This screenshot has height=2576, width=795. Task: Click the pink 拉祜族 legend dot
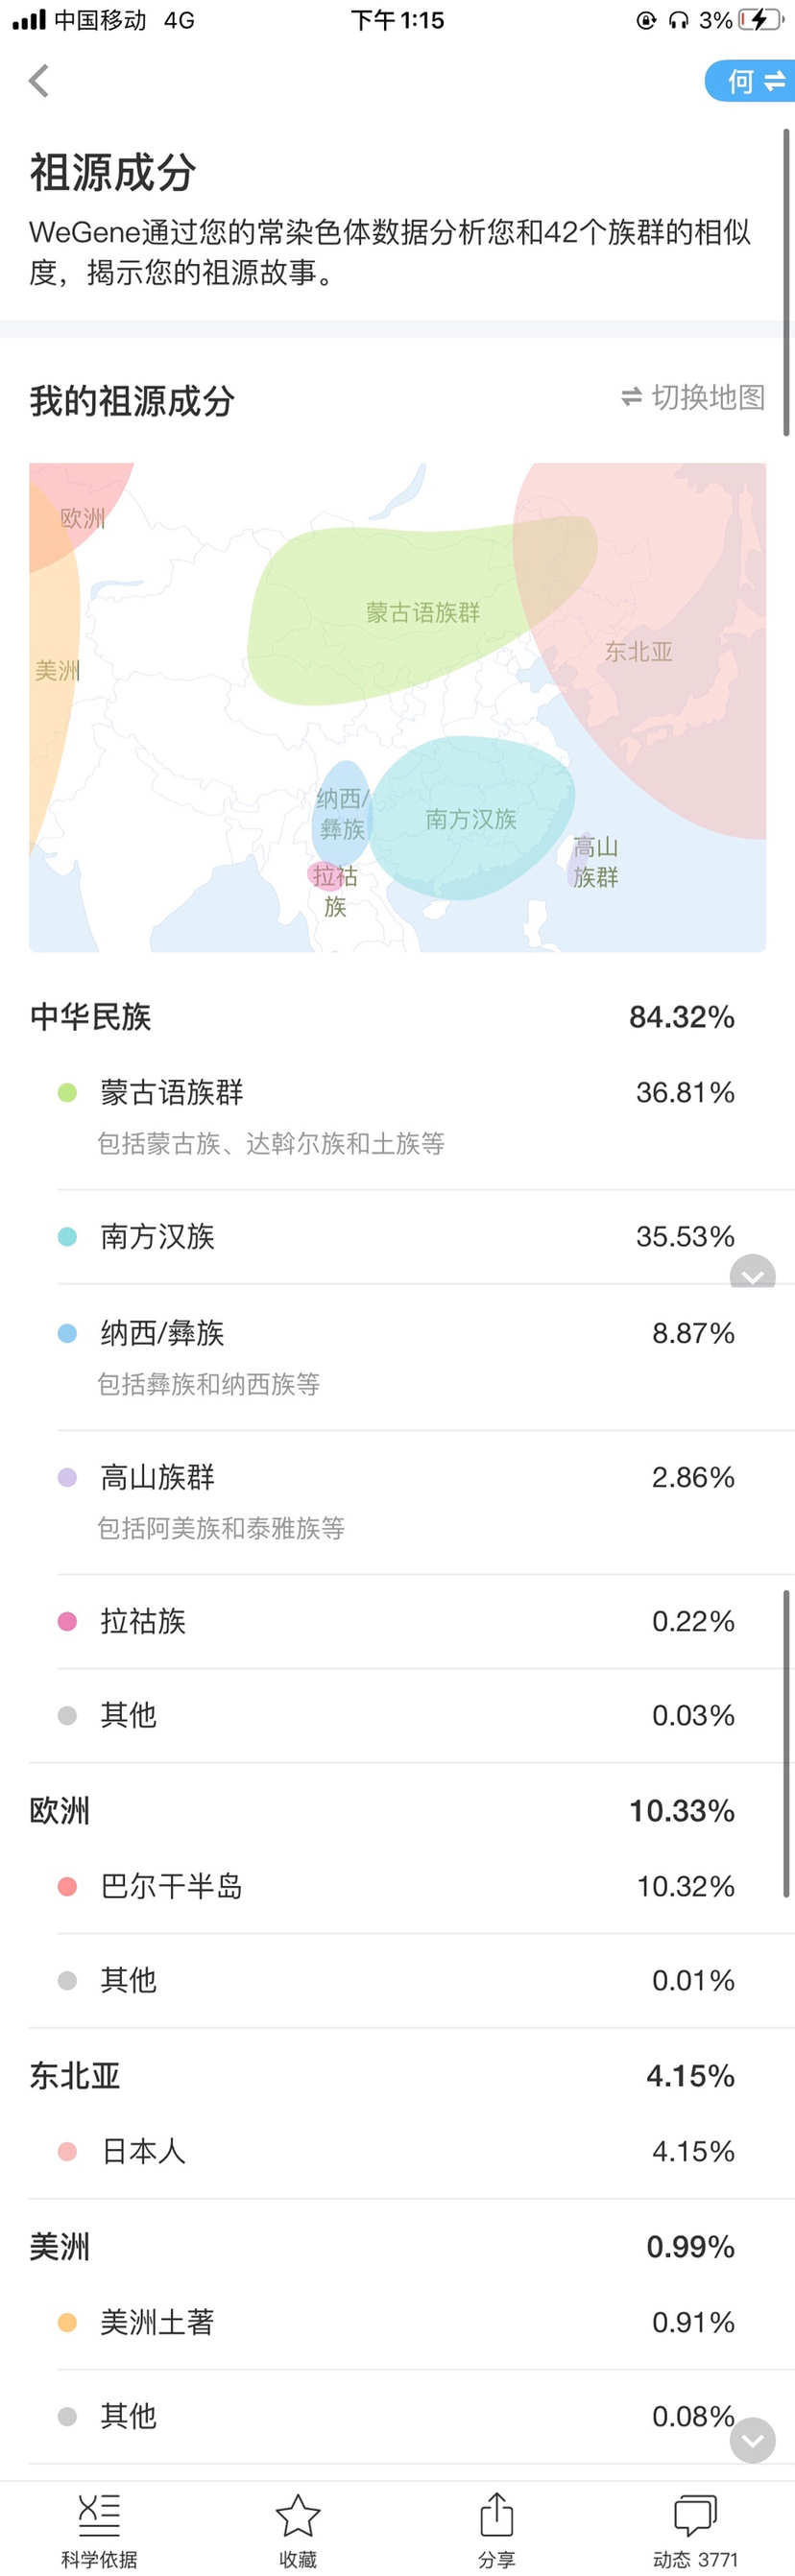pyautogui.click(x=67, y=1621)
